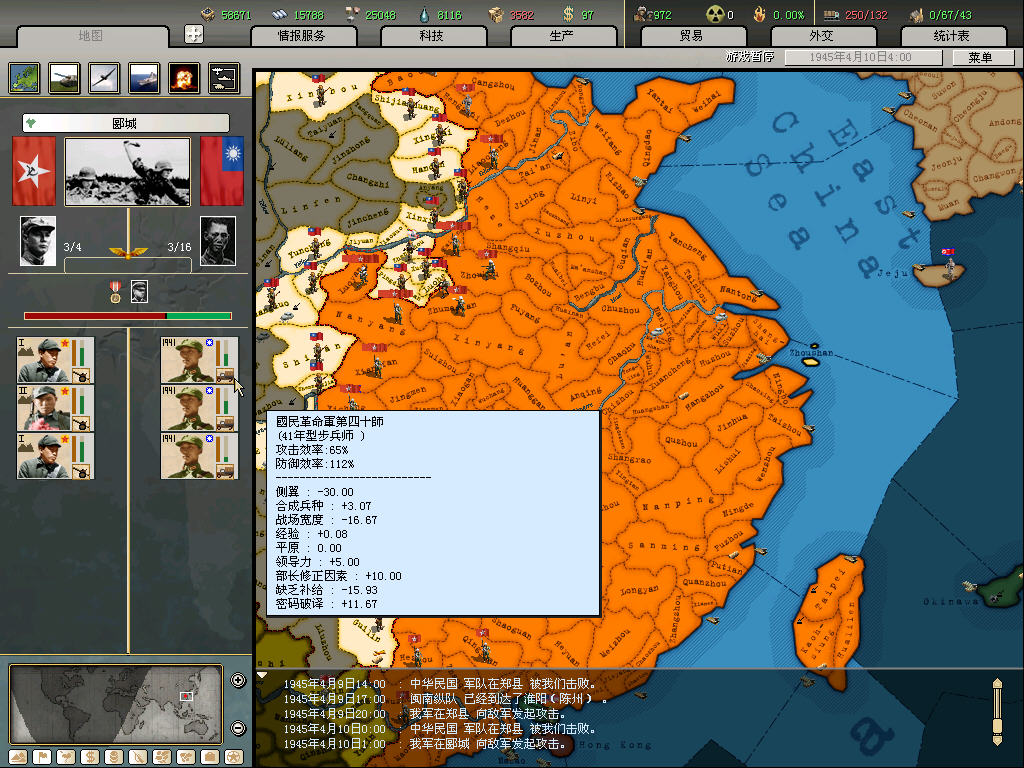Screen dimensions: 1024x768
Task: Zoom out using the minimap minus button
Action: pos(238,728)
